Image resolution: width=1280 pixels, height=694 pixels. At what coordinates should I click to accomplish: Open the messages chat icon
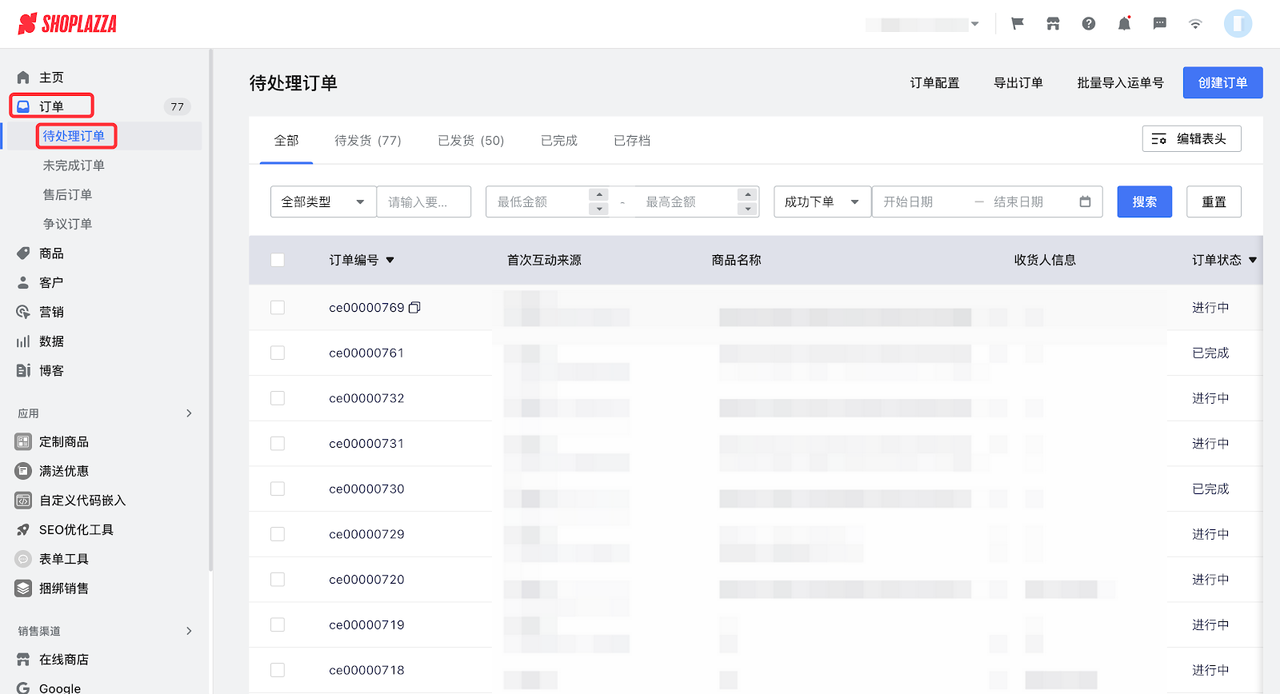coord(1159,23)
